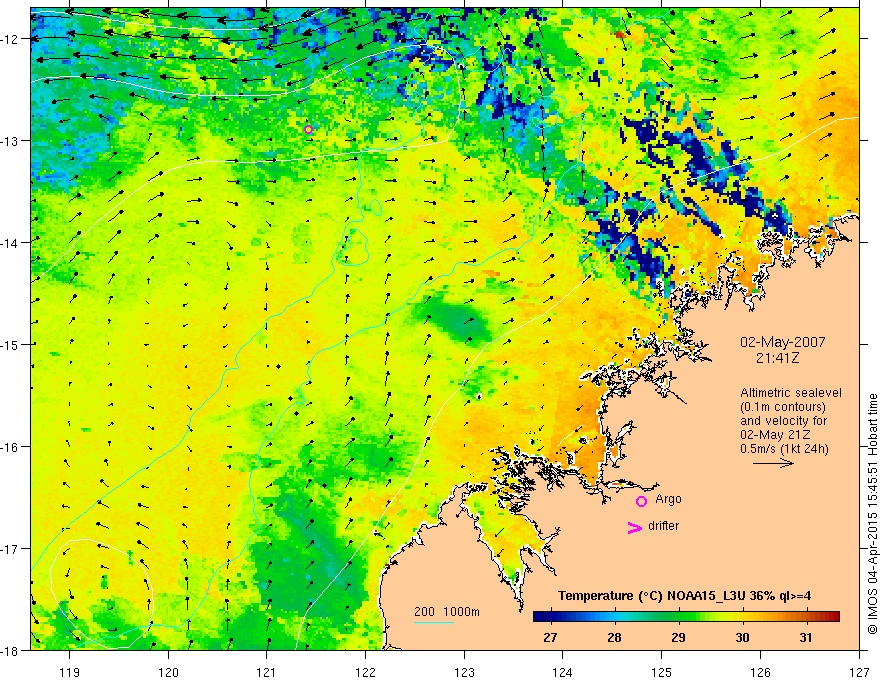Image resolution: width=880 pixels, height=680 pixels.
Task: Click the latitude axis label -16
Action: click(x=10, y=447)
